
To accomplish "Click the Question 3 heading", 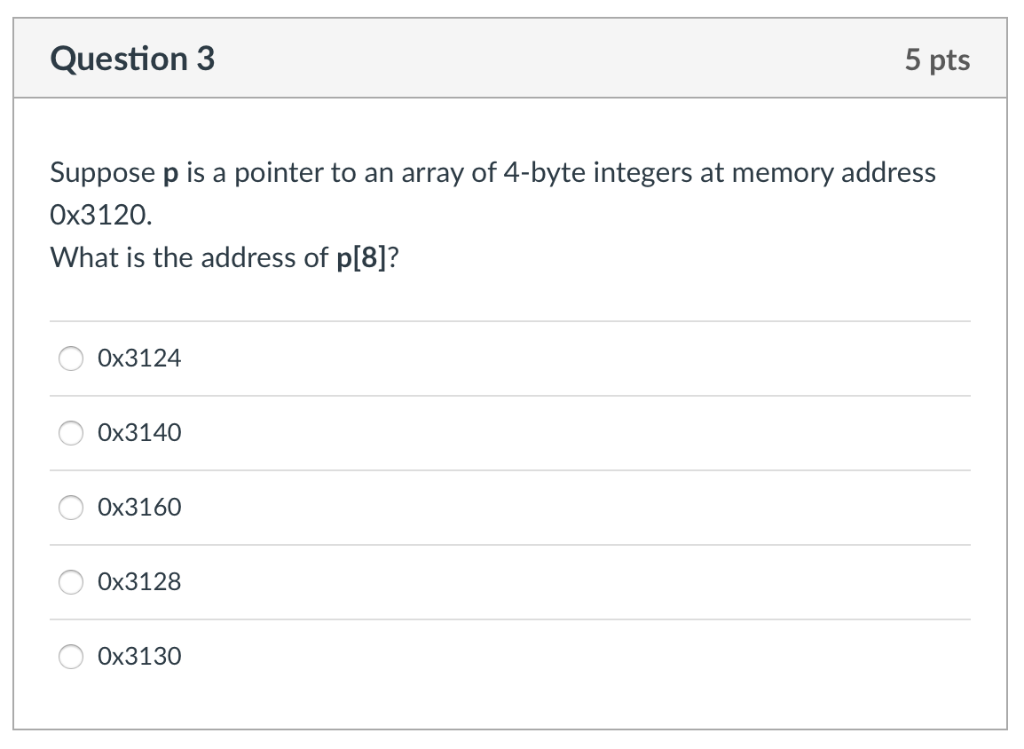I will click(x=133, y=59).
